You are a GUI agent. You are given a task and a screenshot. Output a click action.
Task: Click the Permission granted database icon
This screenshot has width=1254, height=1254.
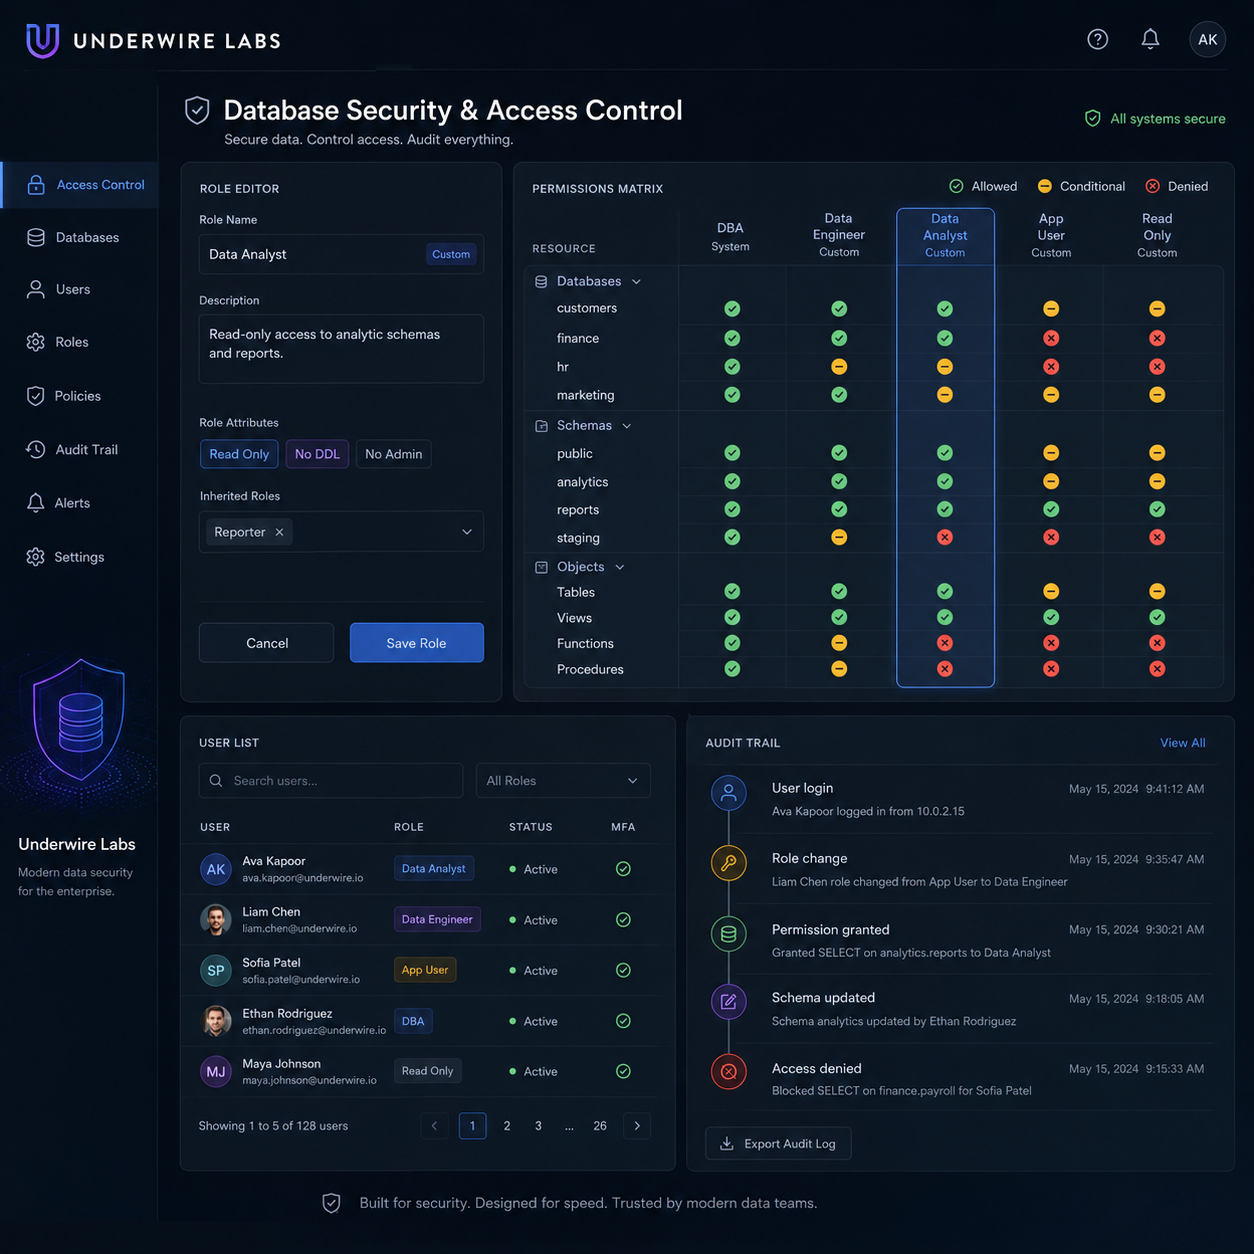[729, 934]
